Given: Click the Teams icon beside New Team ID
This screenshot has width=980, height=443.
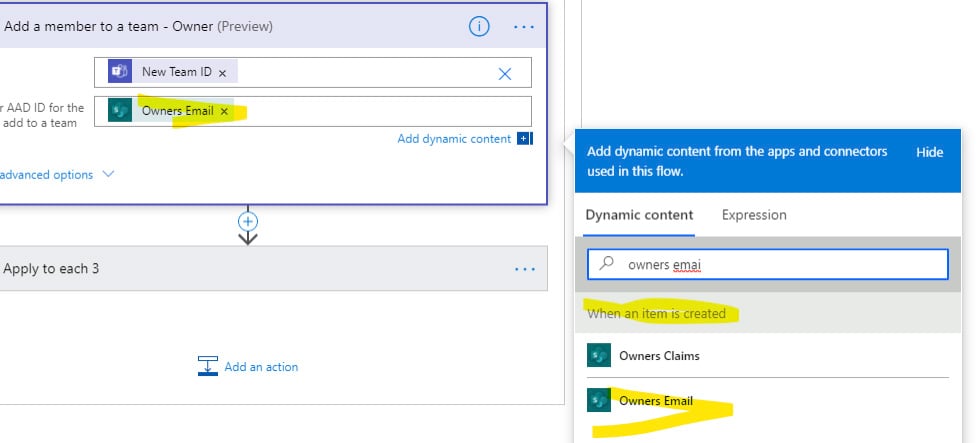Looking at the screenshot, I should click(x=119, y=72).
